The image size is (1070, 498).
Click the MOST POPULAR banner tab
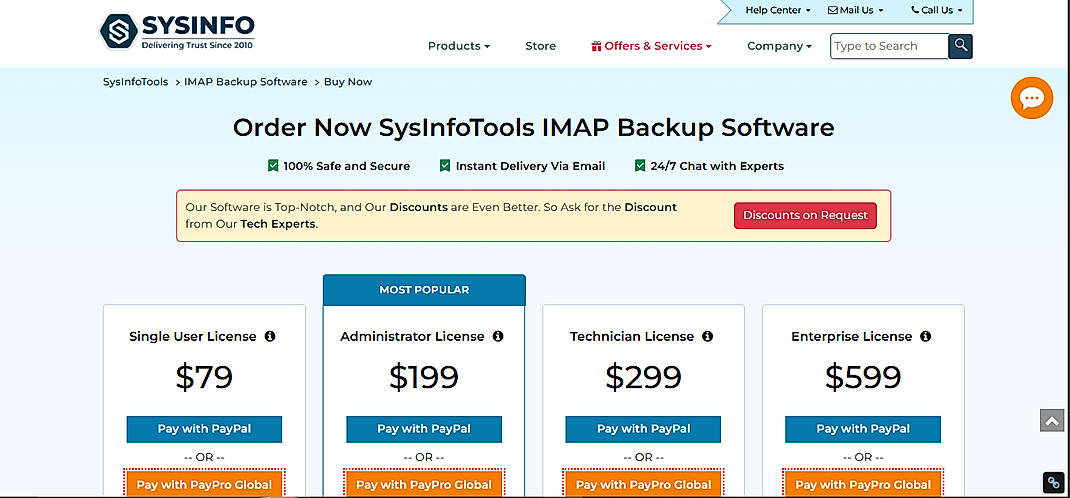click(424, 290)
